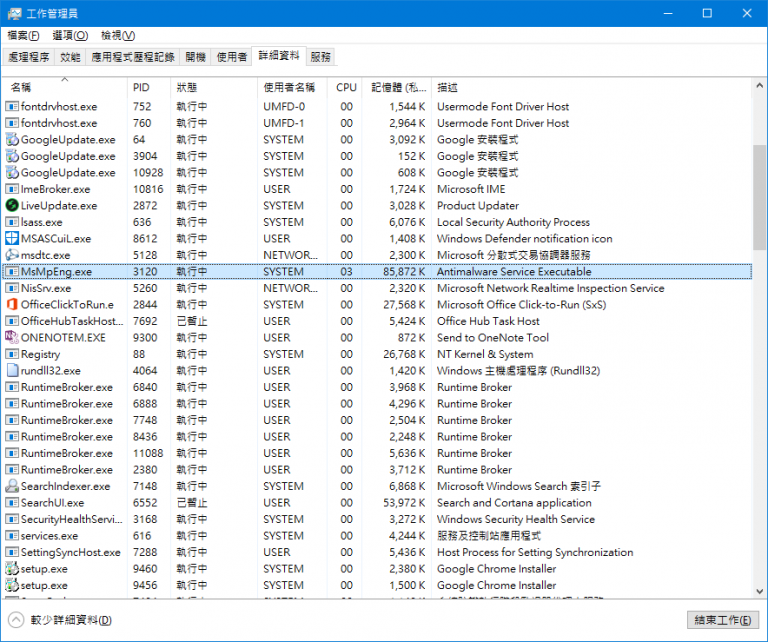Click the Task Manager title bar icon
This screenshot has width=768, height=642.
tap(14, 13)
